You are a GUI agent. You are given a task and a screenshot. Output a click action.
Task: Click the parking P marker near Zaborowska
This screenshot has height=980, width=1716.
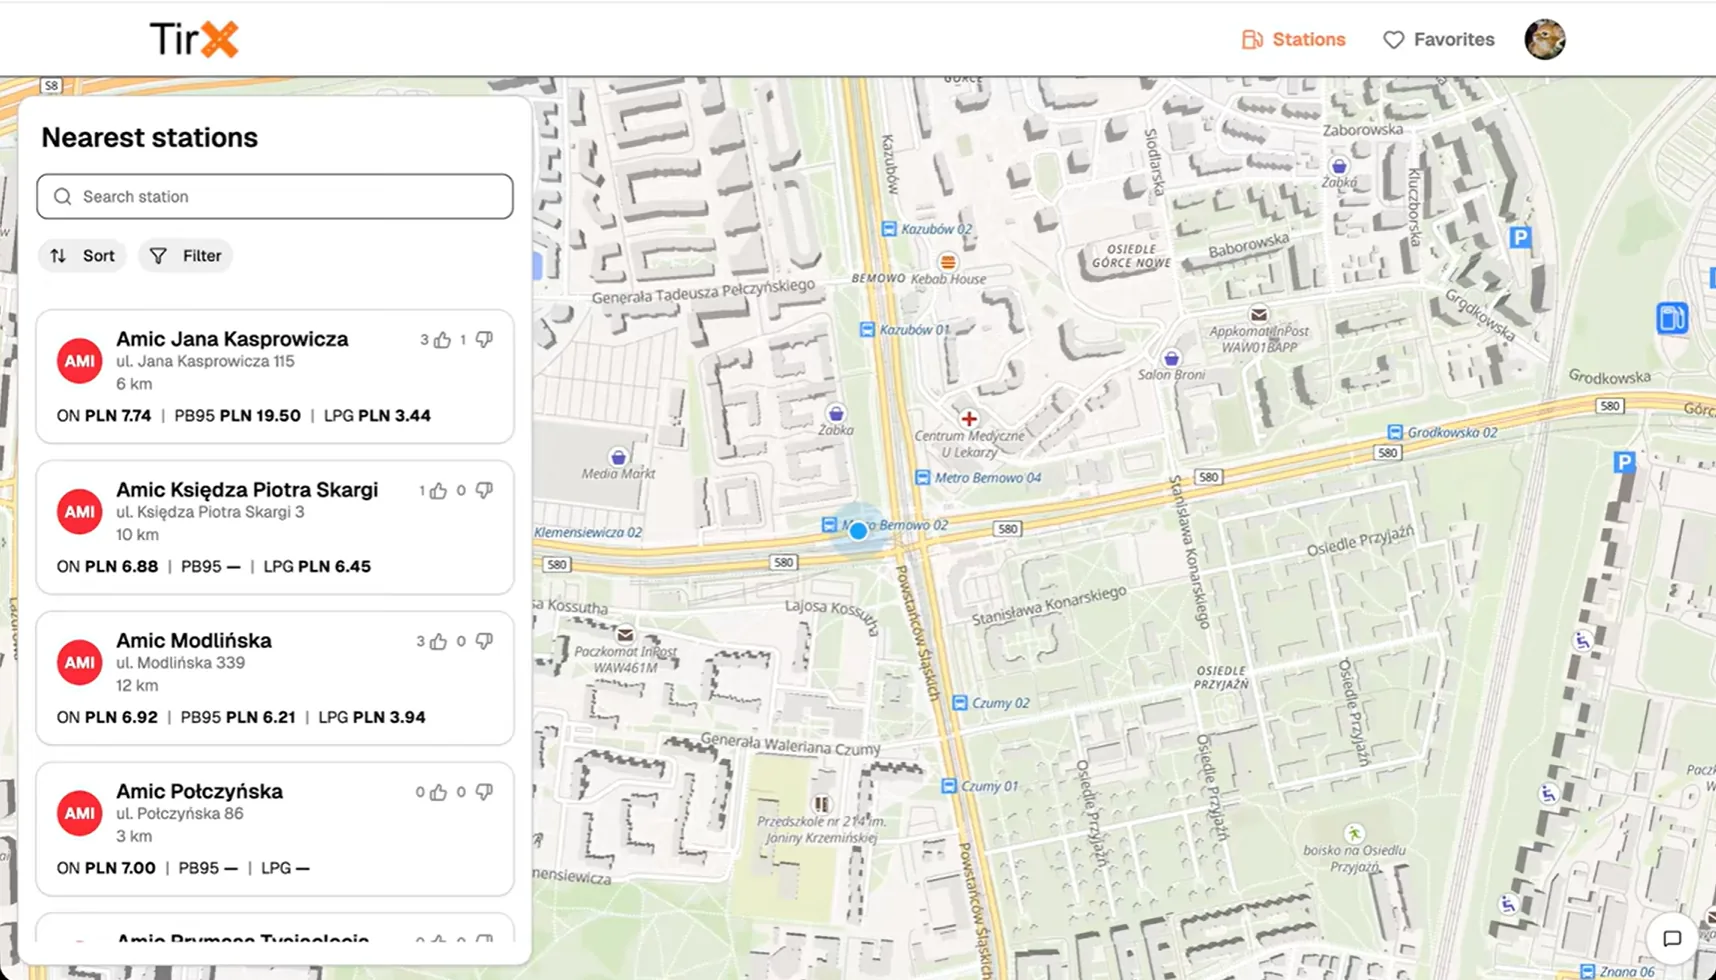pyautogui.click(x=1520, y=237)
